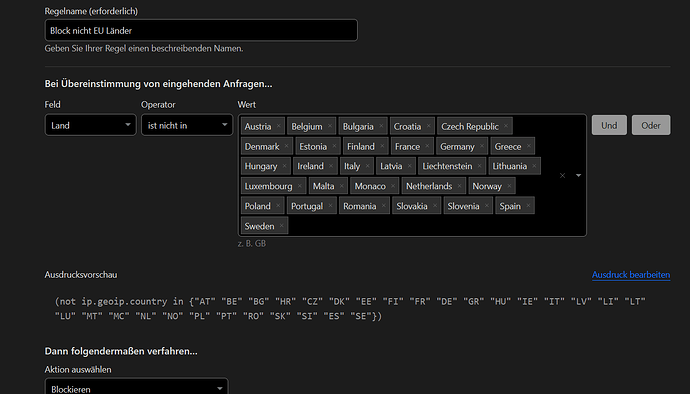Remove the Bulgaria country tag
The height and width of the screenshot is (394, 690).
click(381, 126)
